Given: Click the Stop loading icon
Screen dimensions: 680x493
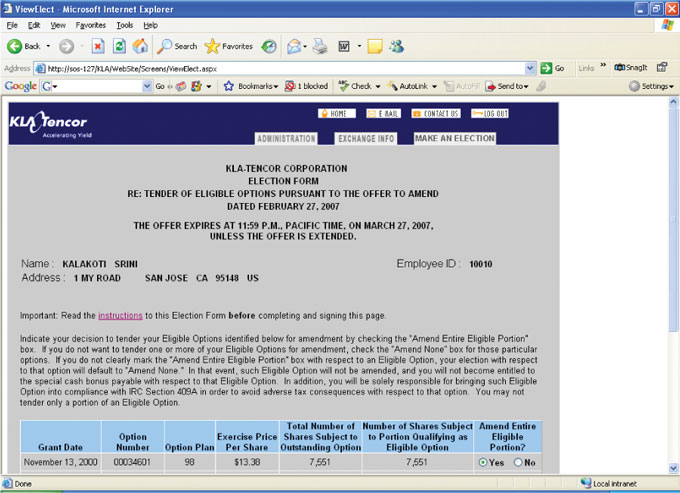Looking at the screenshot, I should (x=98, y=46).
